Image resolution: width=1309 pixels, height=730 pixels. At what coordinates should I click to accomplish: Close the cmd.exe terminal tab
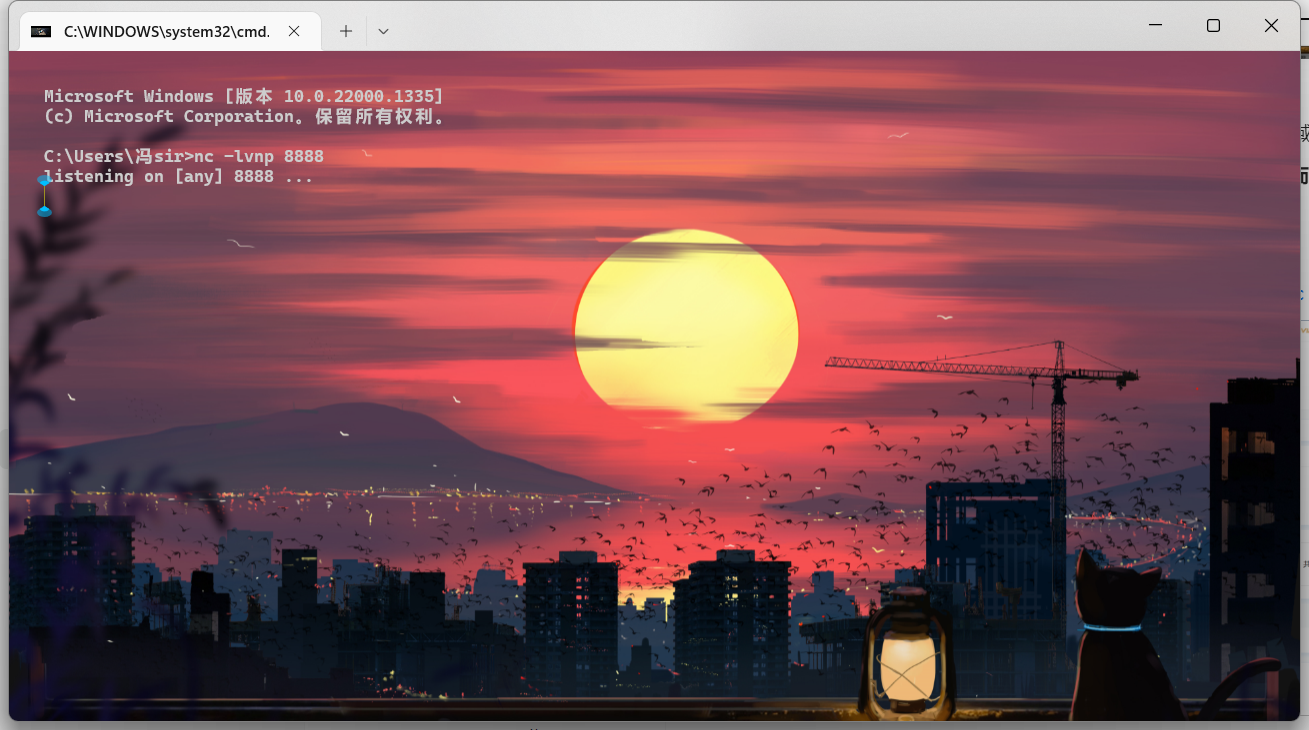tap(294, 31)
